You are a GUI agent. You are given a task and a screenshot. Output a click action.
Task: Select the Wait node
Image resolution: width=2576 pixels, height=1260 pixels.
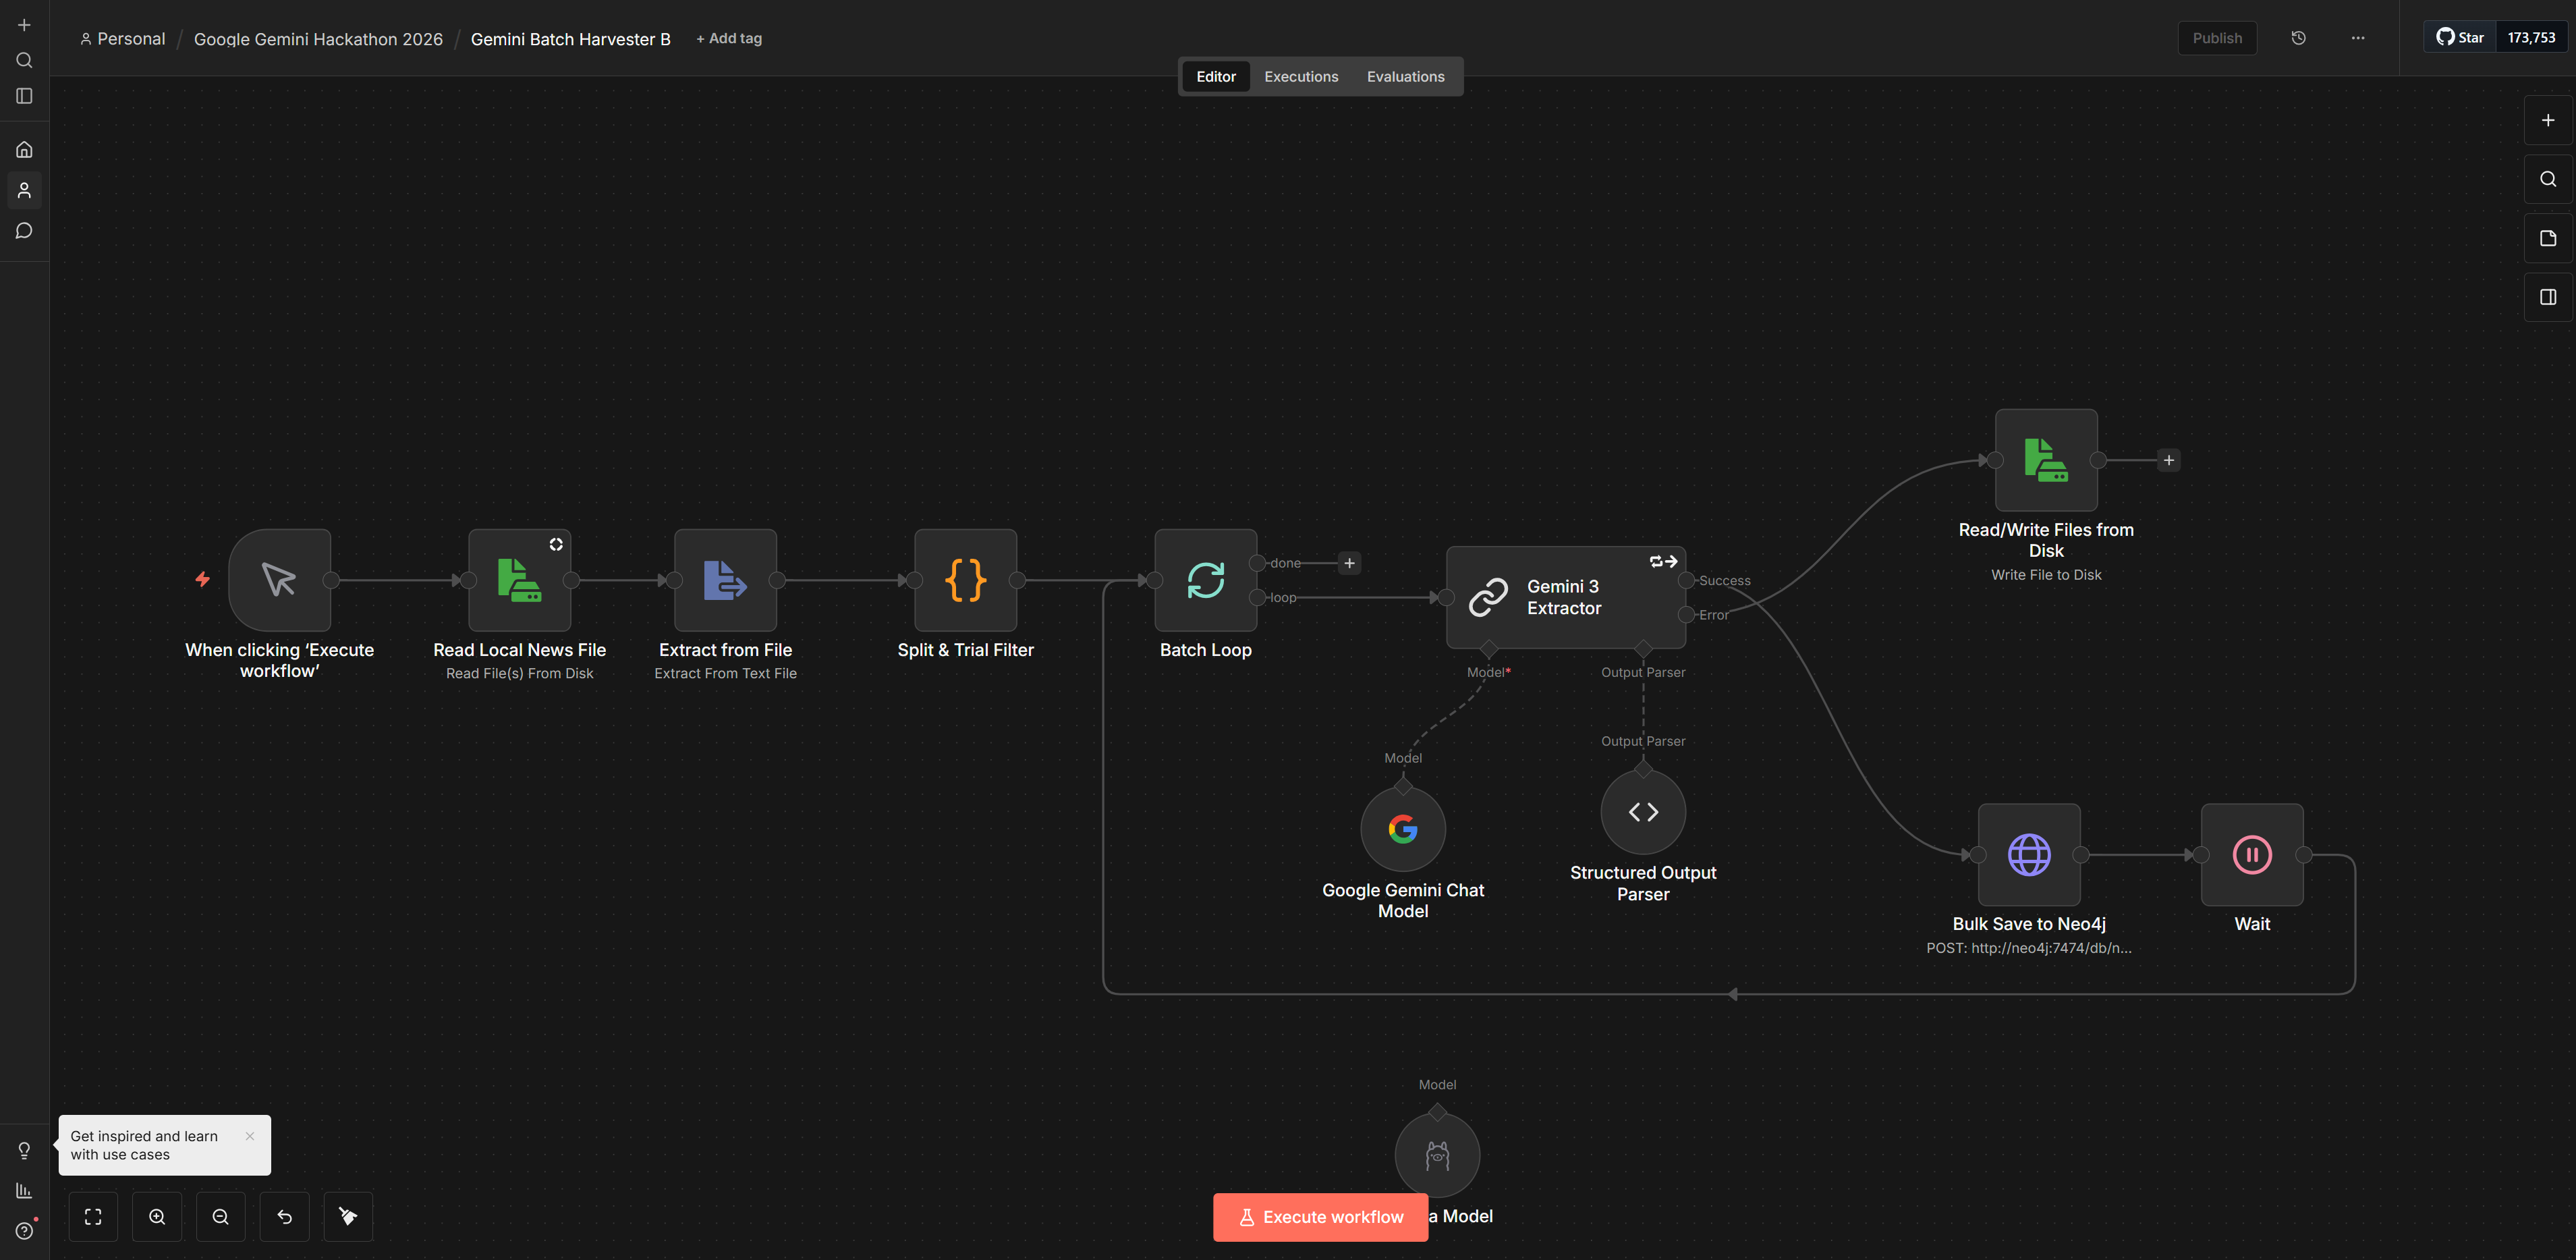click(x=2251, y=855)
